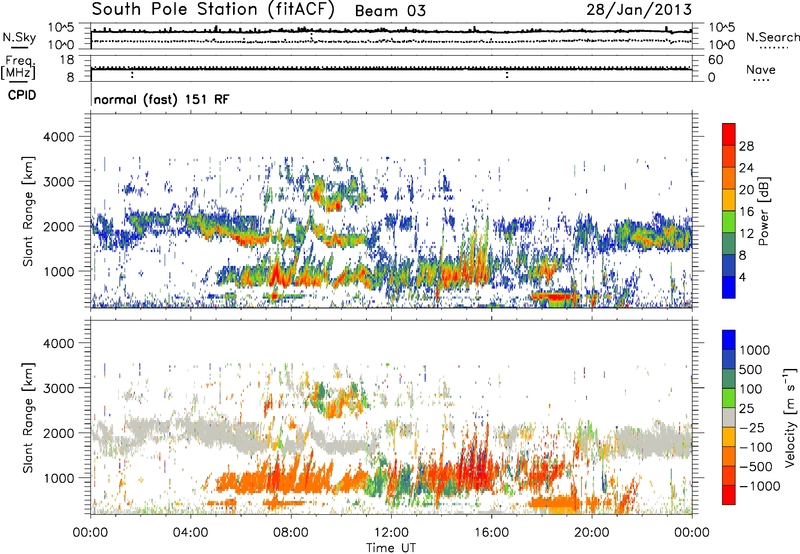Click the '20:00' time tick label
Image resolution: width=800 pixels, height=554 pixels.
pyautogui.click(x=592, y=533)
